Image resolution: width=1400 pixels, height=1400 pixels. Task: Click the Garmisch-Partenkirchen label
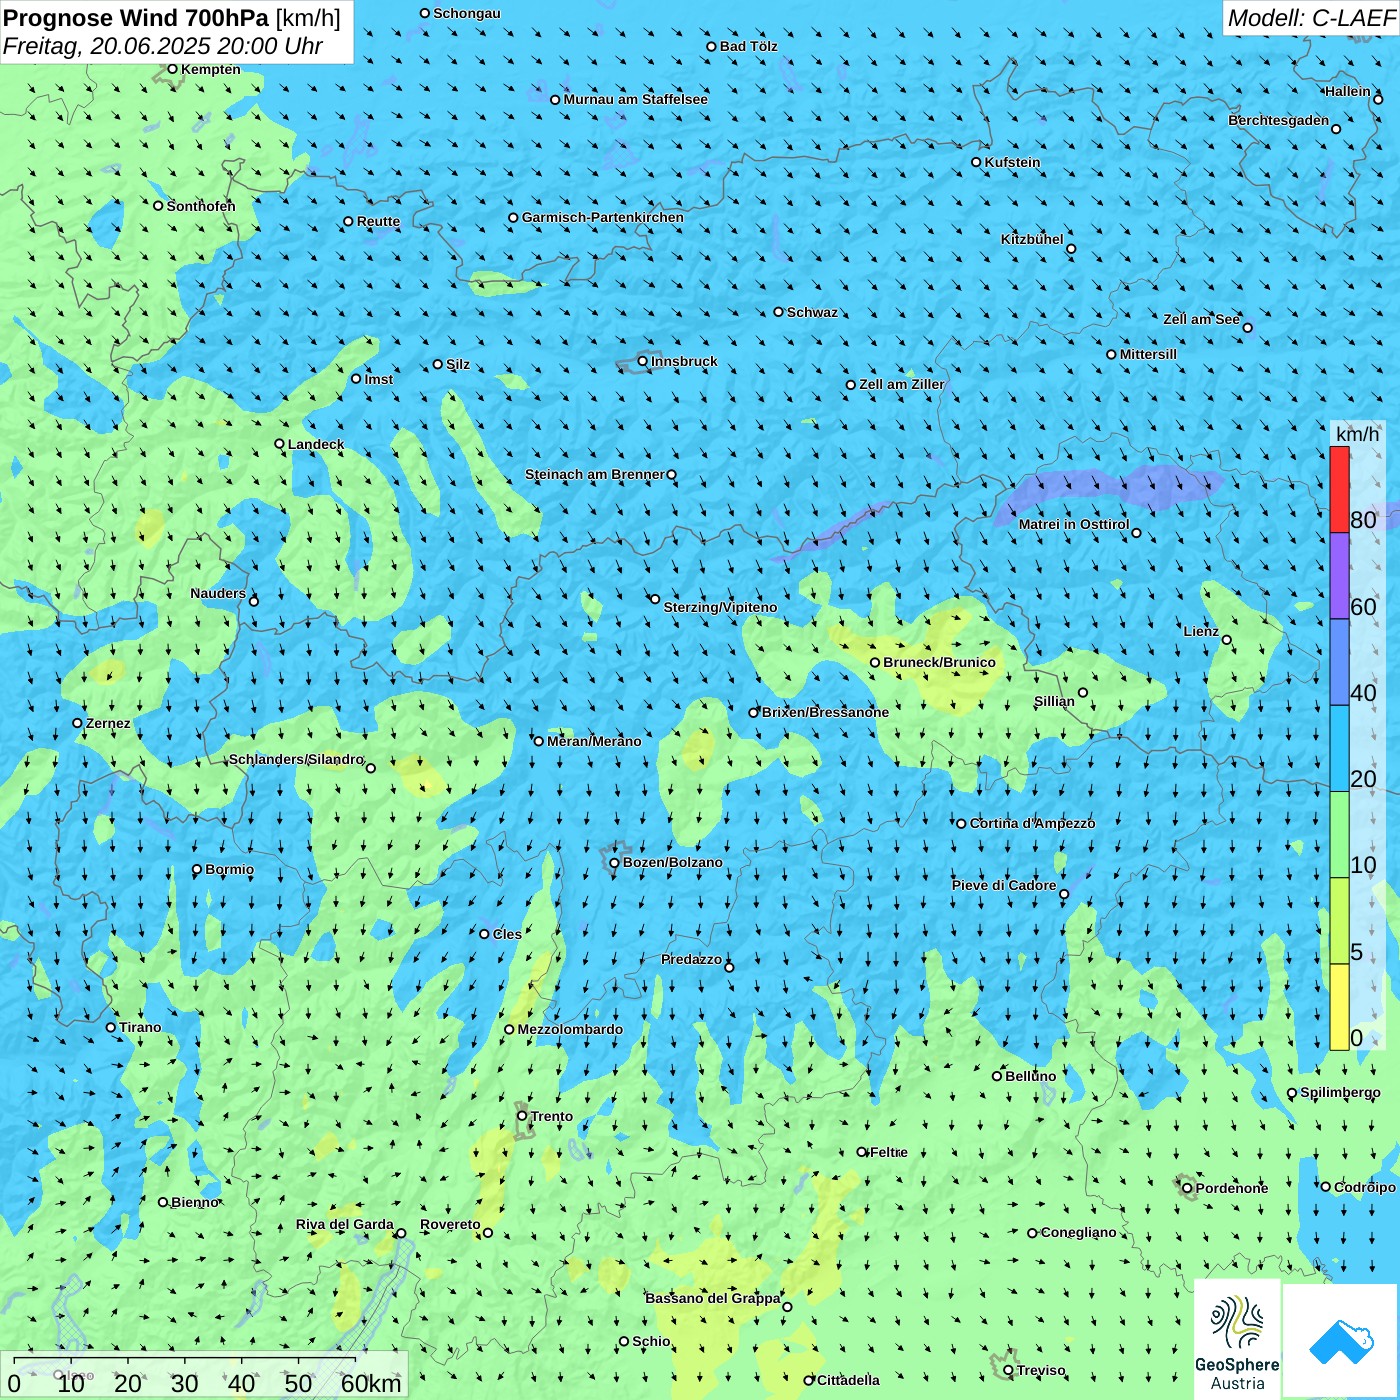tap(603, 217)
